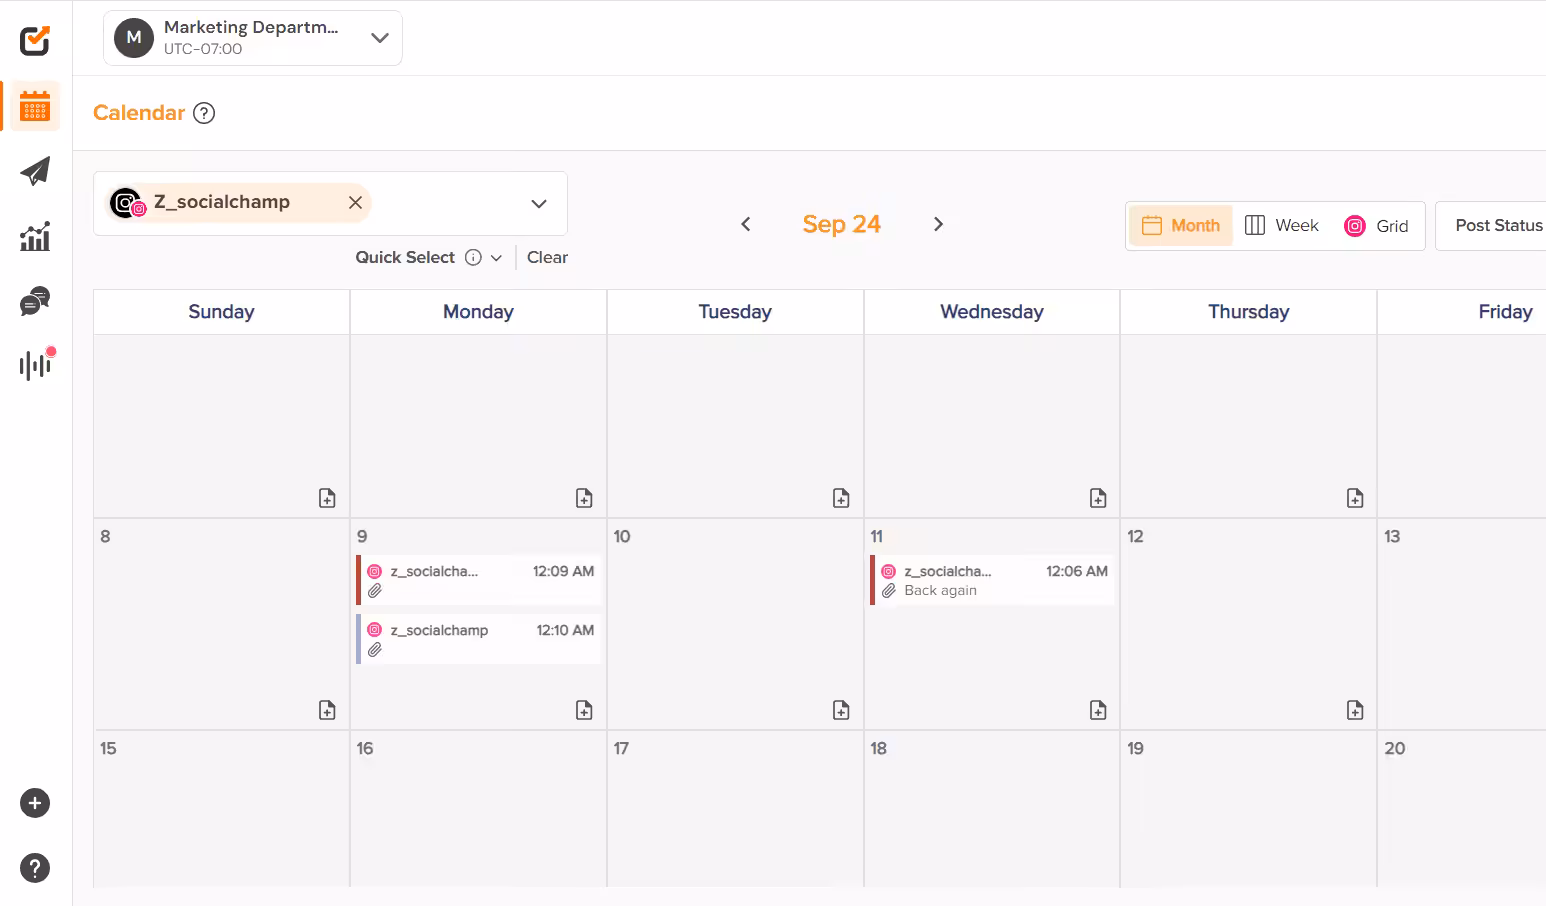This screenshot has height=906, width=1546.
Task: Remove Z_socialchamp account chip
Action: click(355, 202)
